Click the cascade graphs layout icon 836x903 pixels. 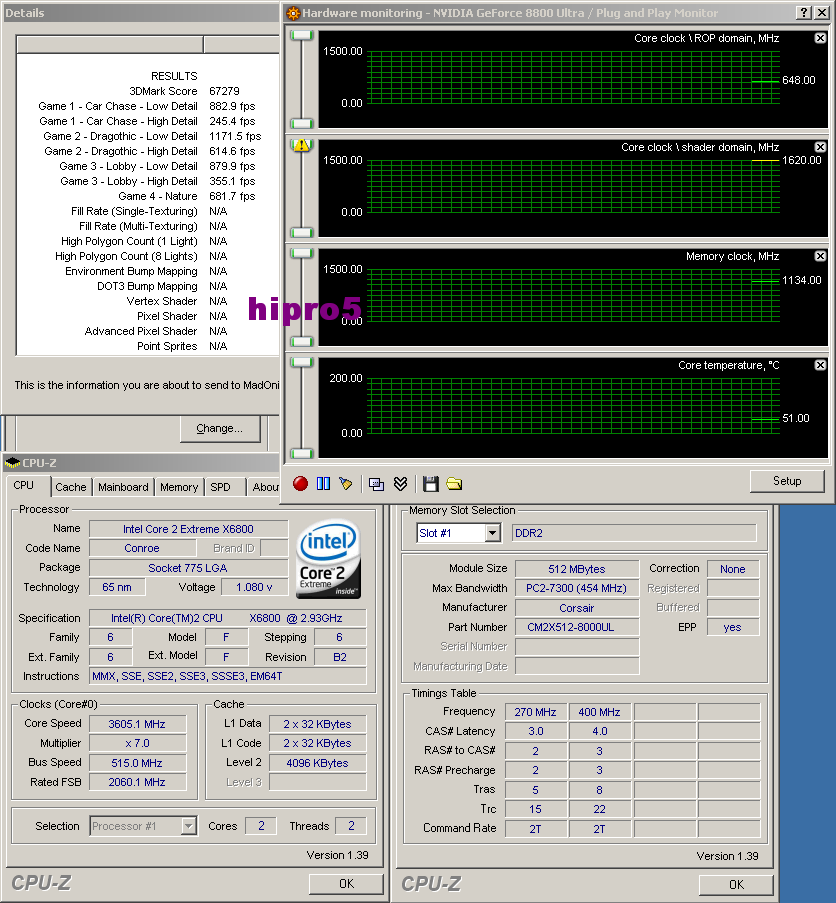pos(376,483)
